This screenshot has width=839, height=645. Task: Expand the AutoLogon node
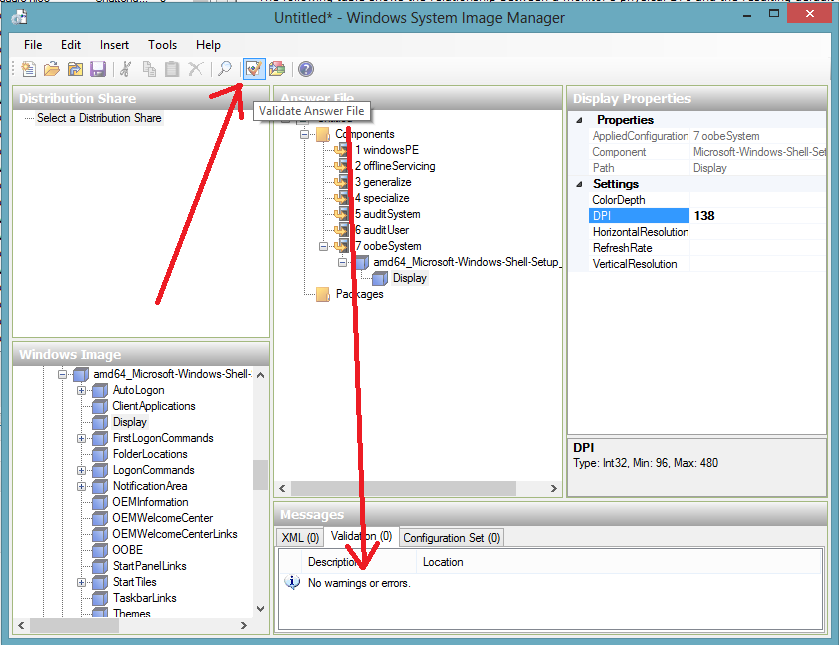[81, 390]
